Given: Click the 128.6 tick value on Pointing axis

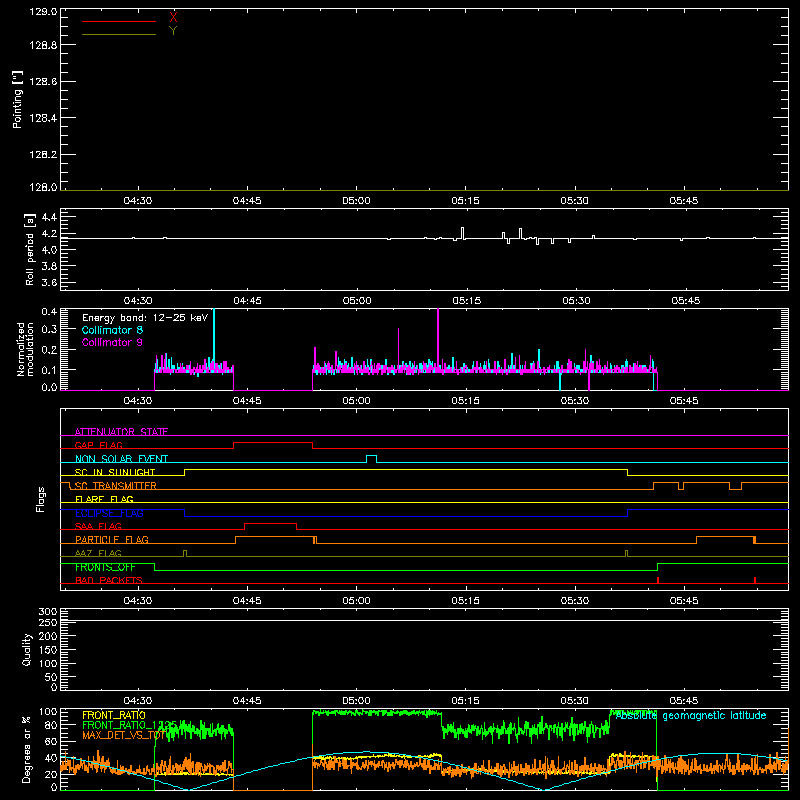Looking at the screenshot, I should coord(43,82).
